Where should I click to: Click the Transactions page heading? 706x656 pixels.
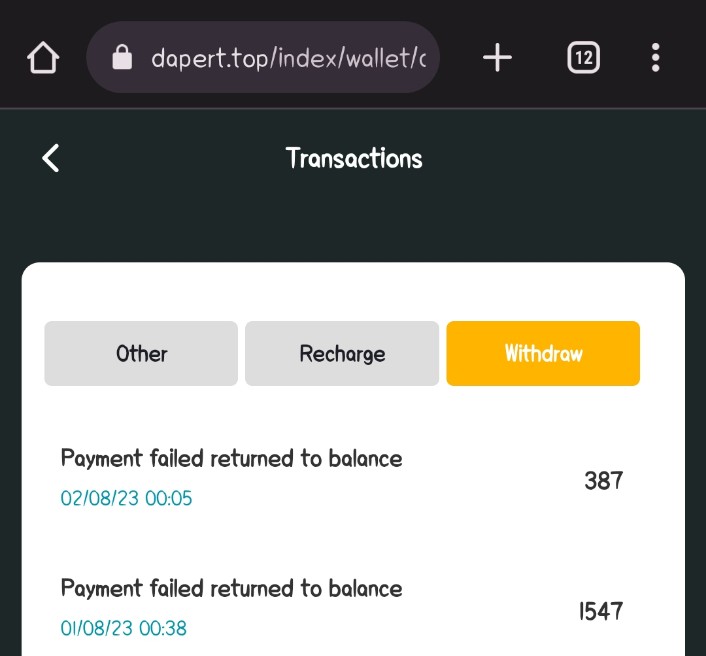(x=354, y=158)
